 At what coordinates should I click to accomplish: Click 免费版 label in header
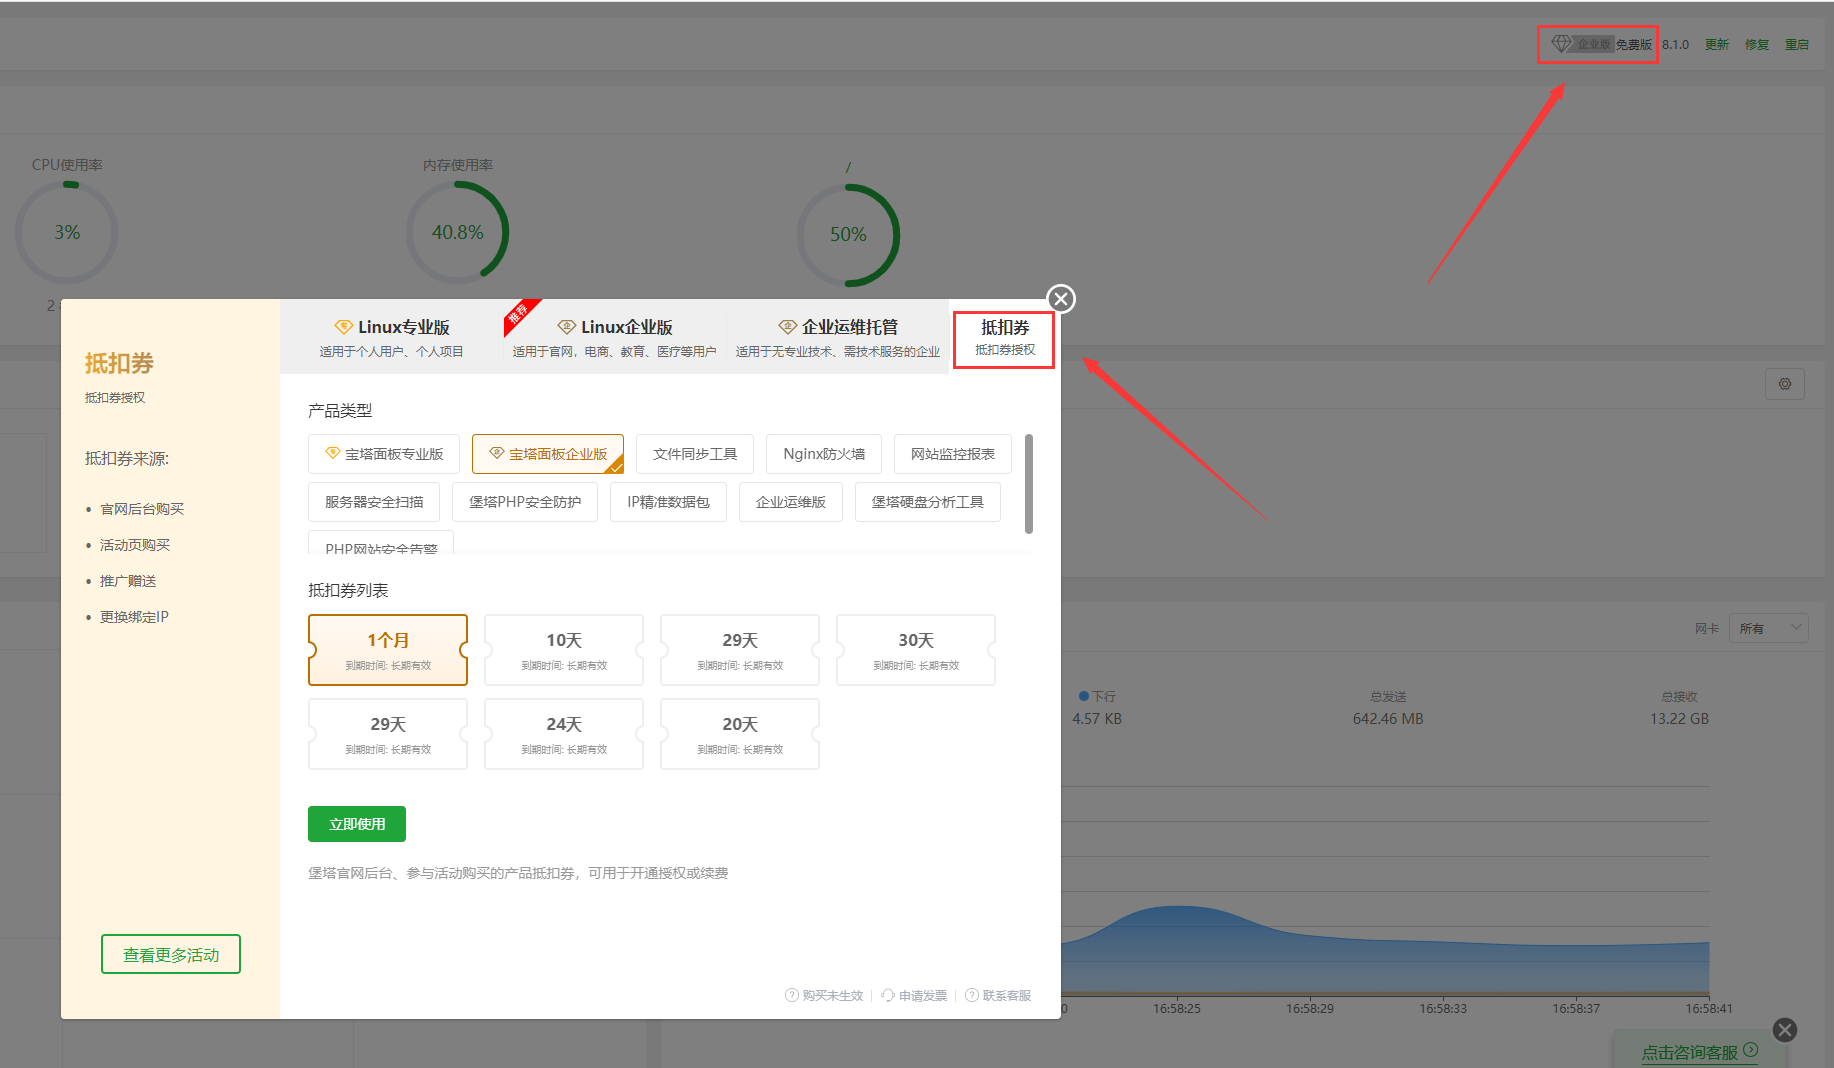tap(1634, 45)
